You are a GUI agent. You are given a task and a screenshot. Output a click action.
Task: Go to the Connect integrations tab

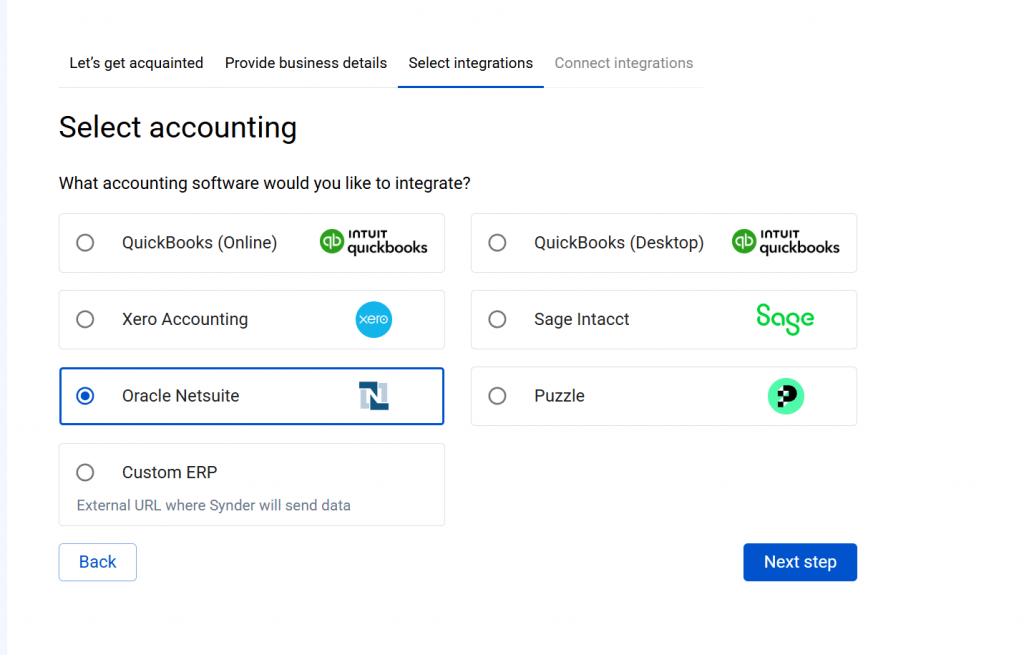(624, 63)
